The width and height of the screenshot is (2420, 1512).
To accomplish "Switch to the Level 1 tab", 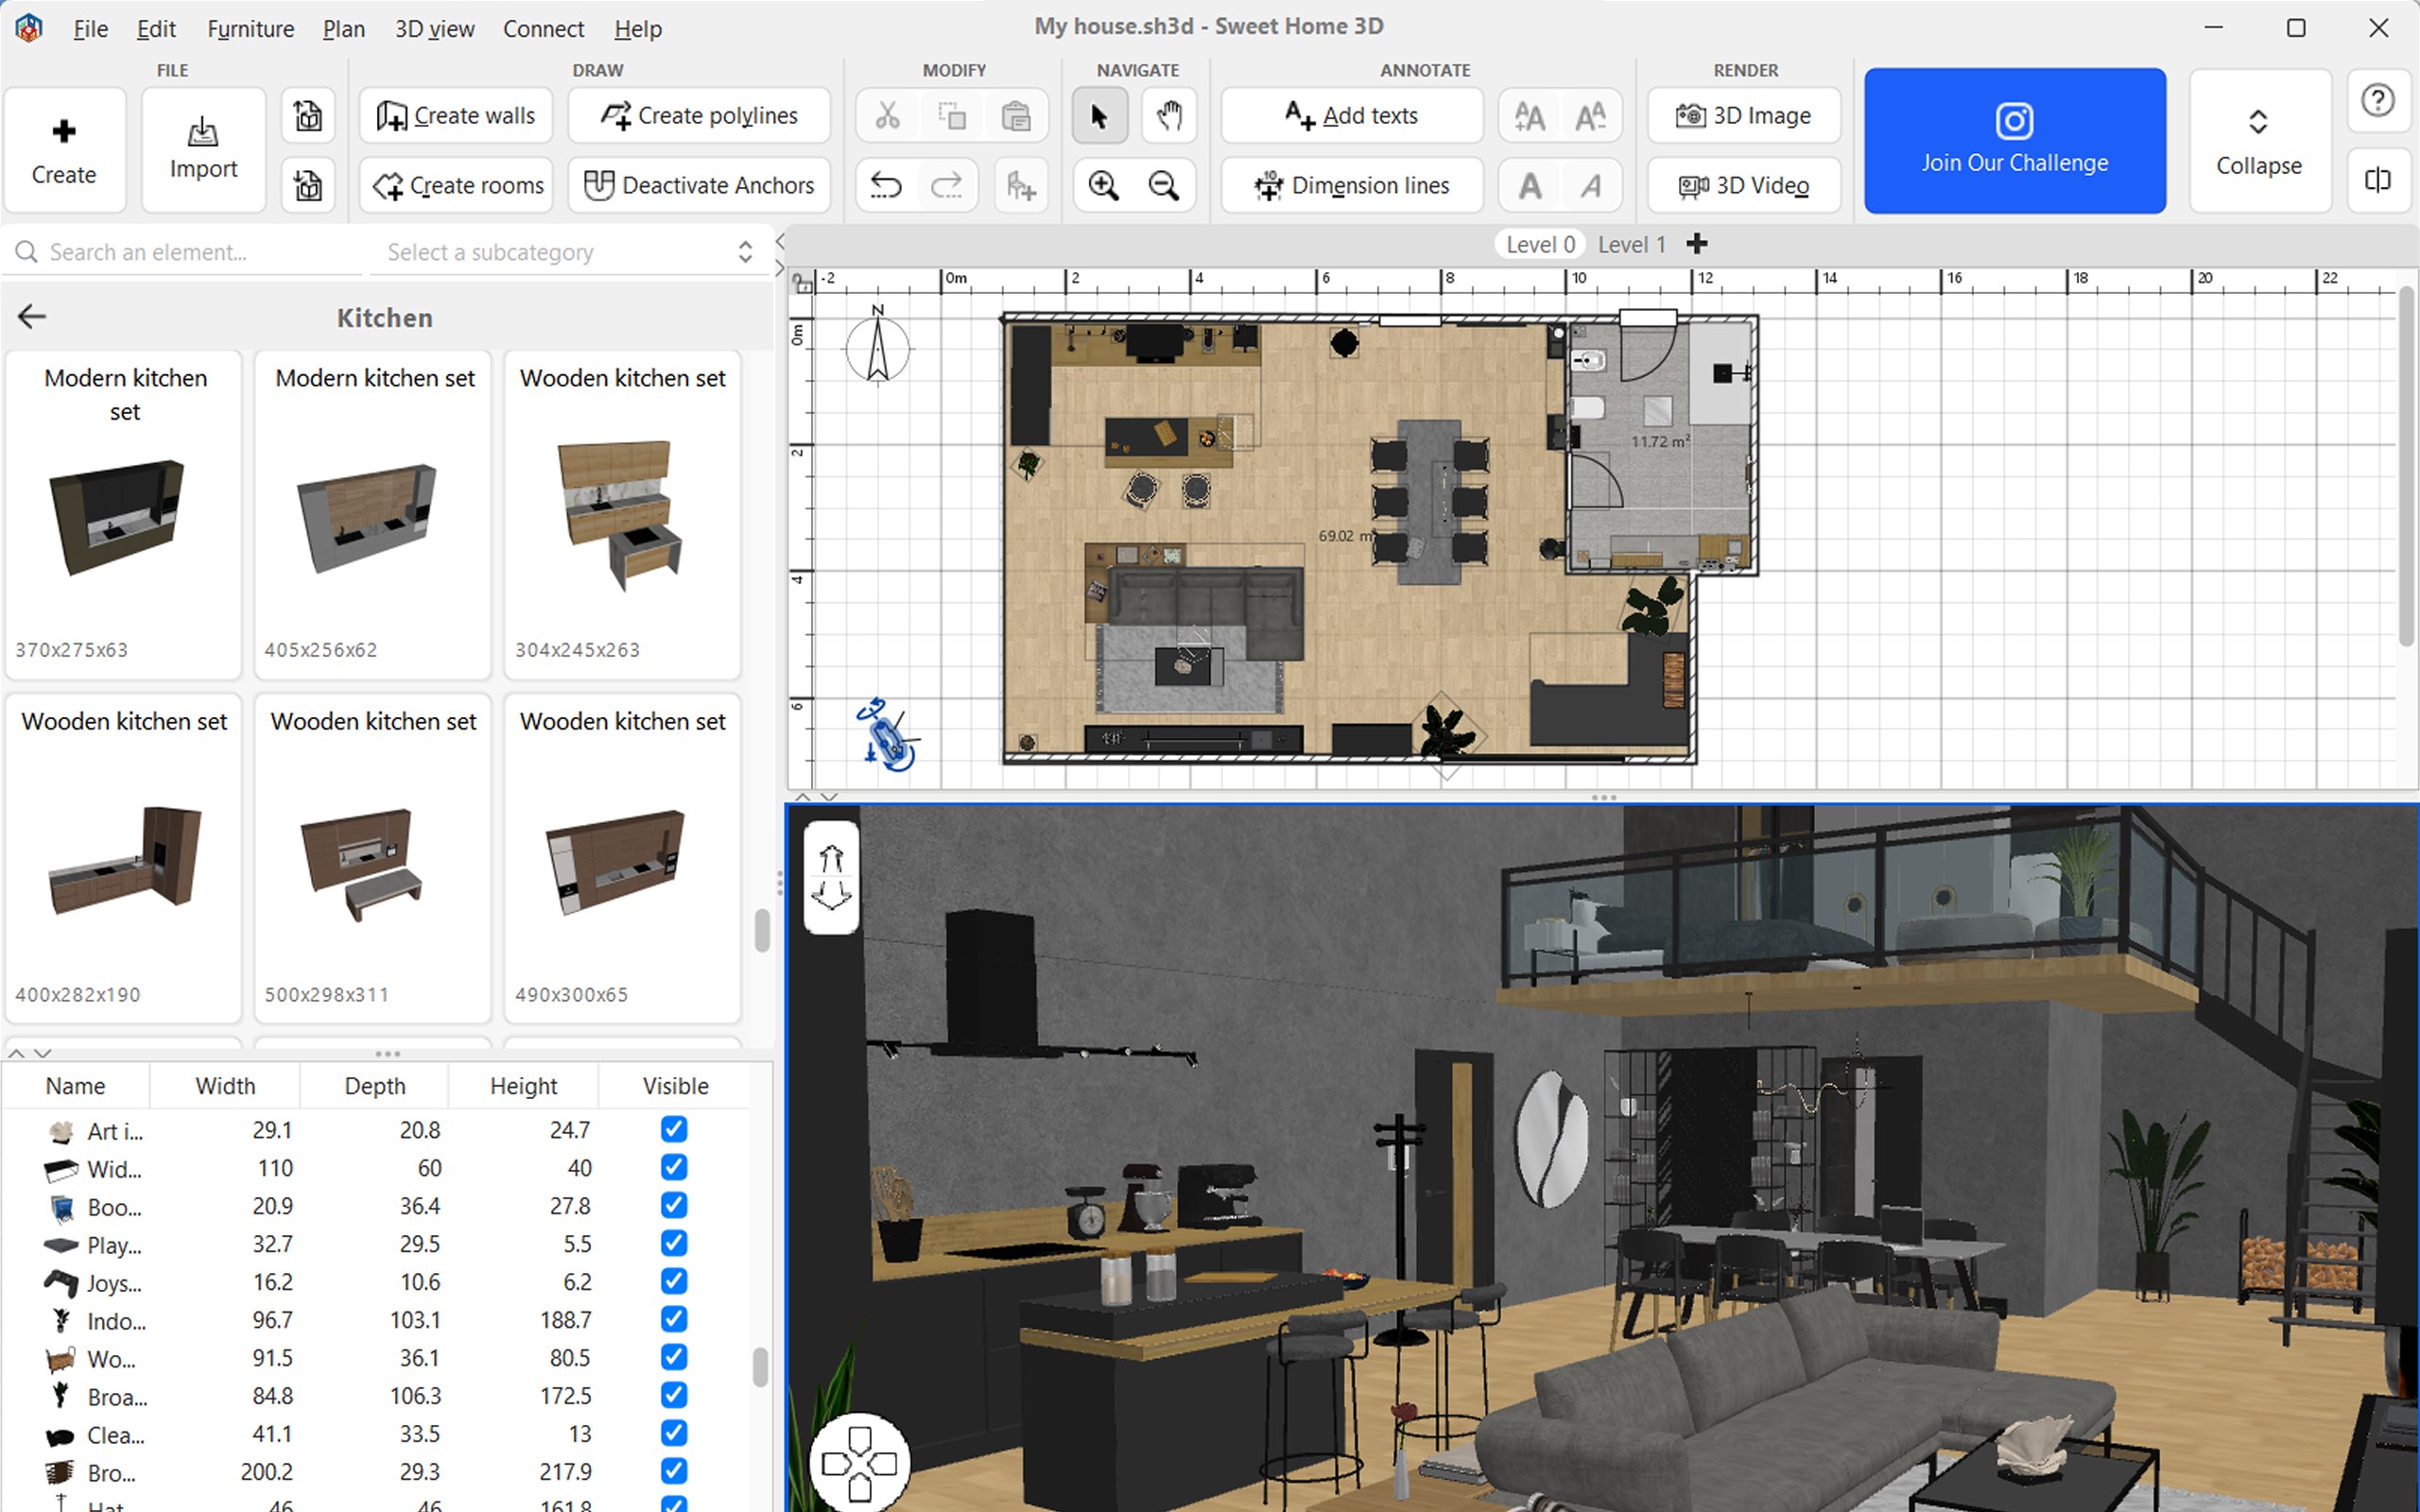I will (x=1631, y=243).
